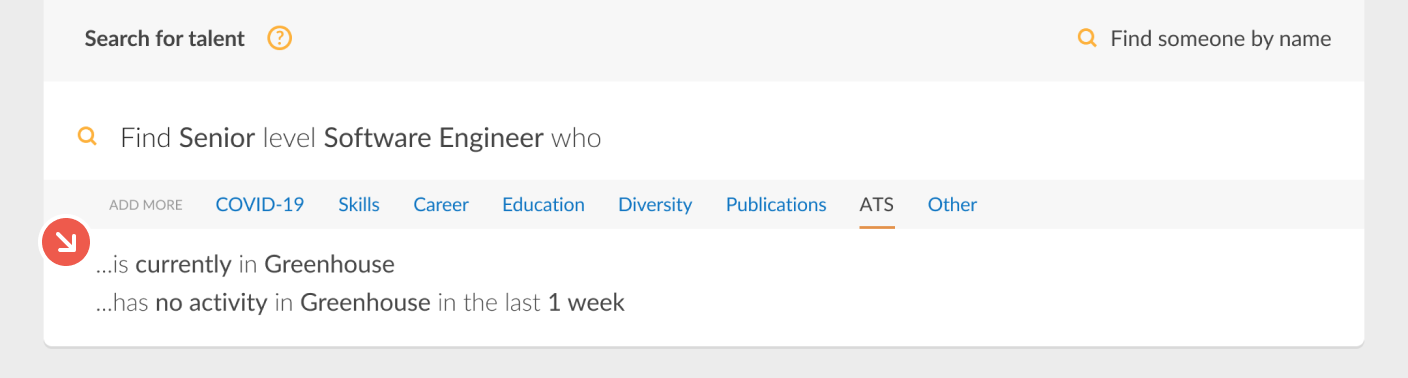Change the Software Engineer role selector
The width and height of the screenshot is (1408, 378).
coord(434,137)
